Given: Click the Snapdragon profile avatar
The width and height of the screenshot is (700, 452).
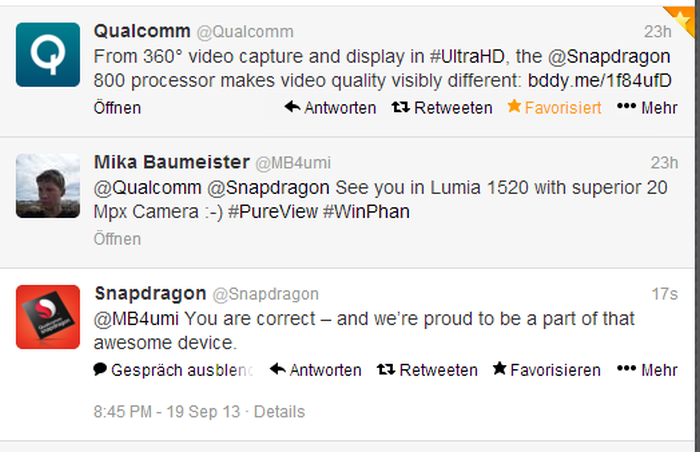Looking at the screenshot, I should [x=48, y=316].
